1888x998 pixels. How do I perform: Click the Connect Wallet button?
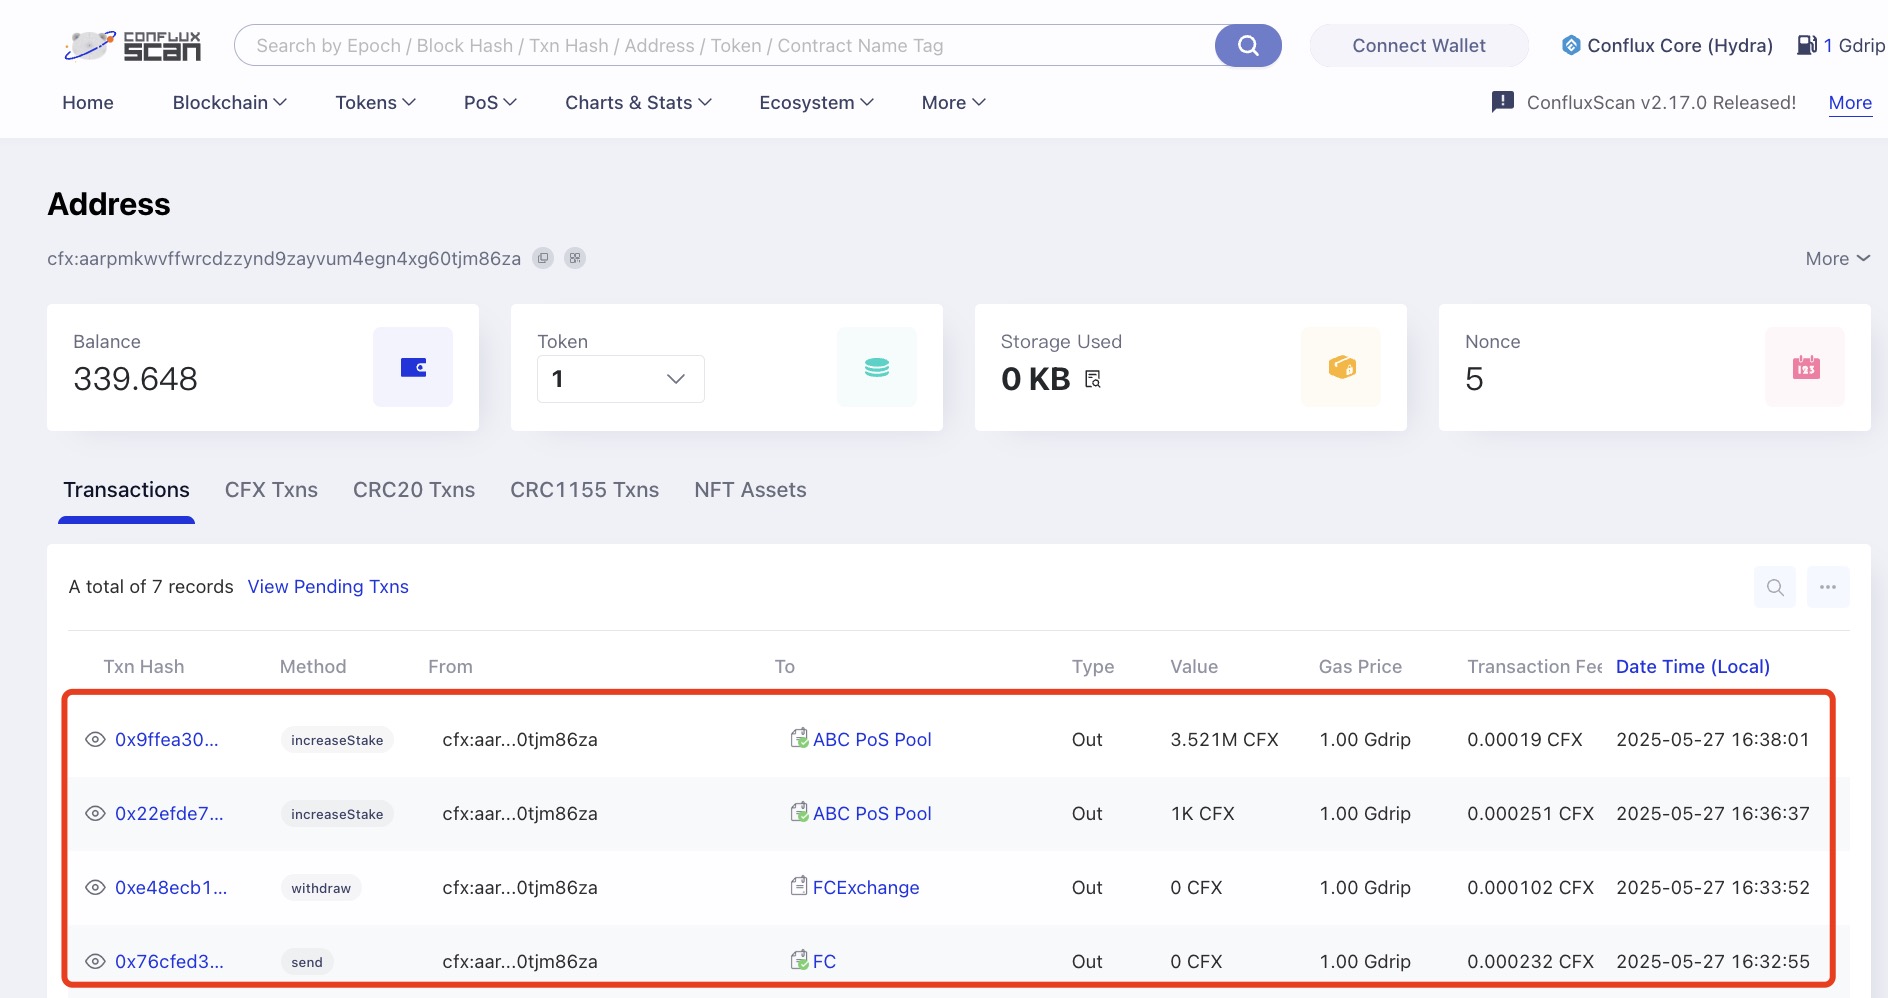coord(1419,46)
